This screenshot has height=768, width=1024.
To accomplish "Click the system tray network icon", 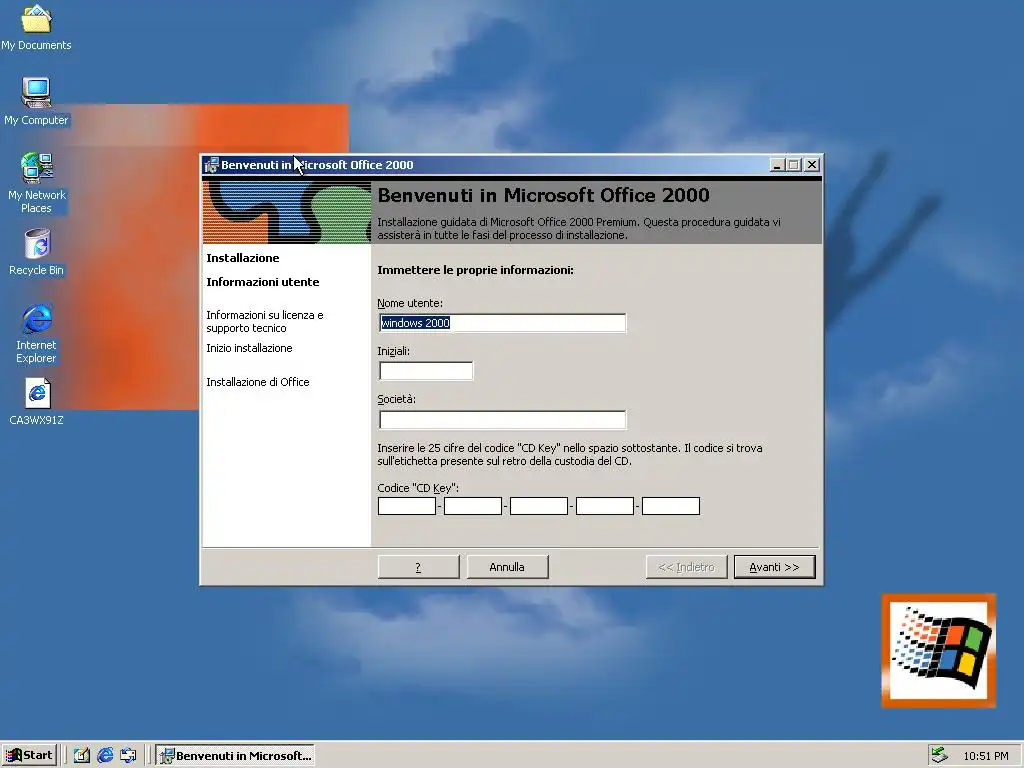I will point(939,755).
